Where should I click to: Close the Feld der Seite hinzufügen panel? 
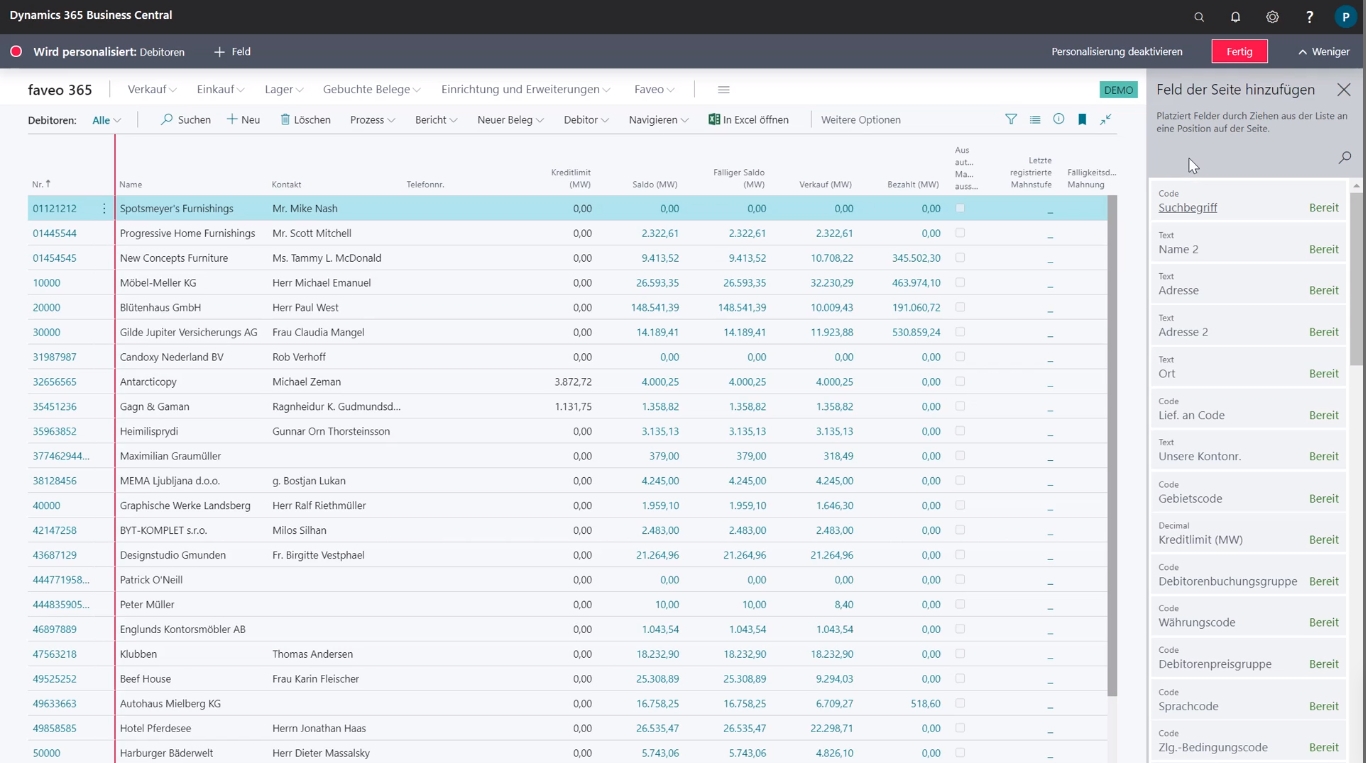[x=1343, y=90]
